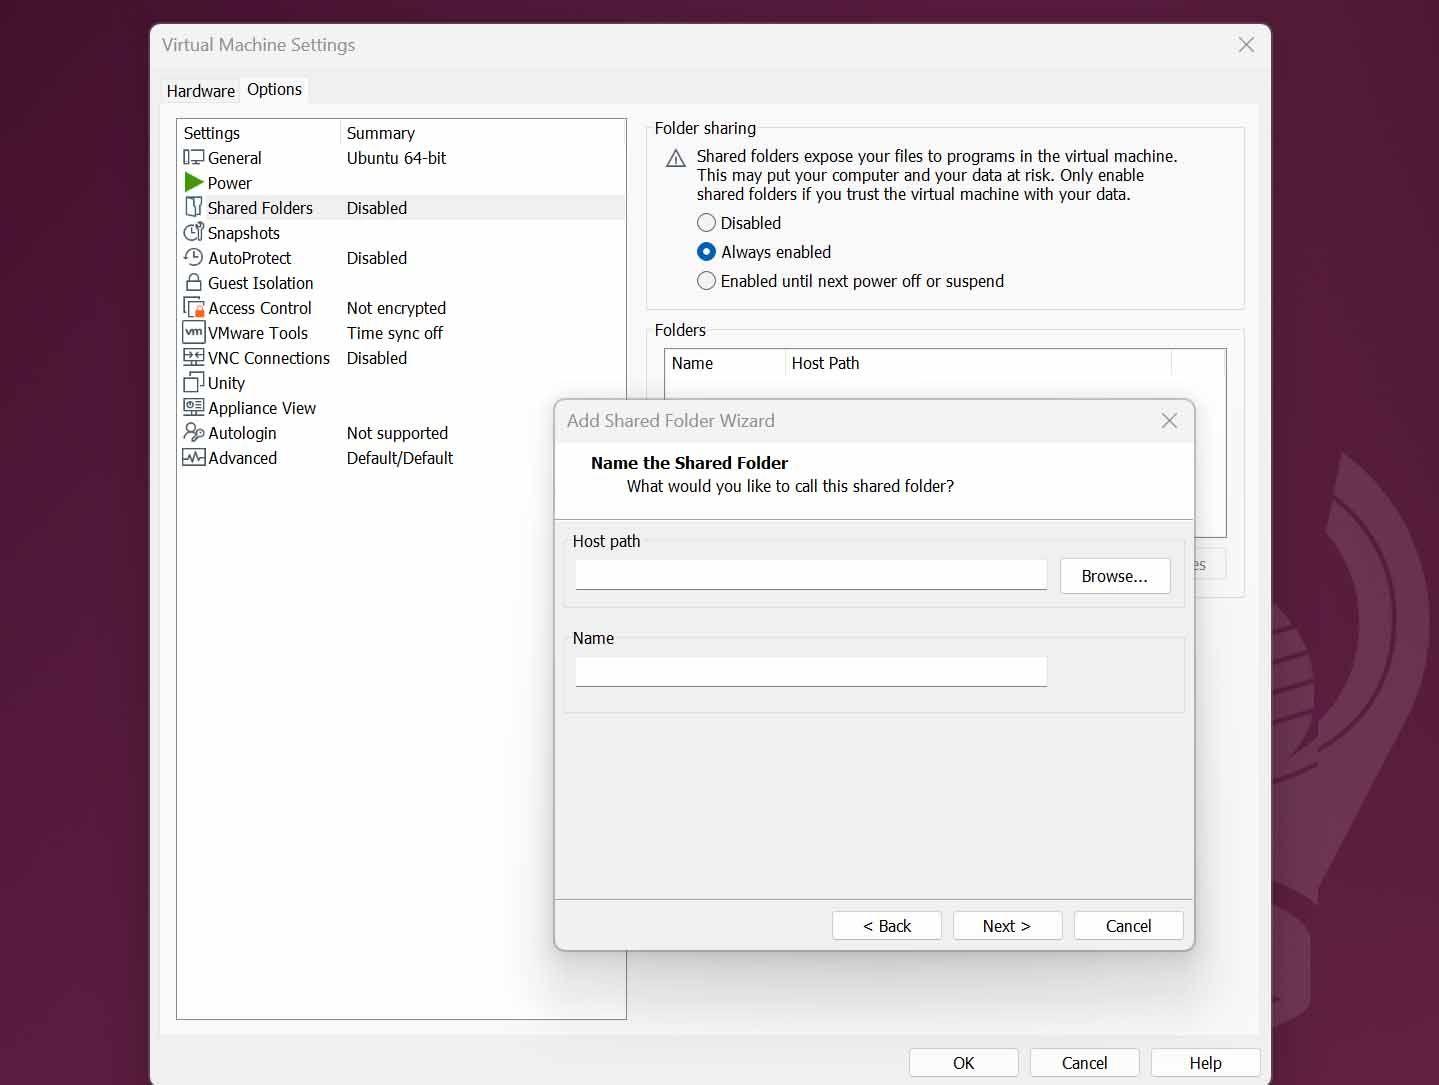Select the Guest Isolation row
Image resolution: width=1439 pixels, height=1085 pixels.
(401, 283)
